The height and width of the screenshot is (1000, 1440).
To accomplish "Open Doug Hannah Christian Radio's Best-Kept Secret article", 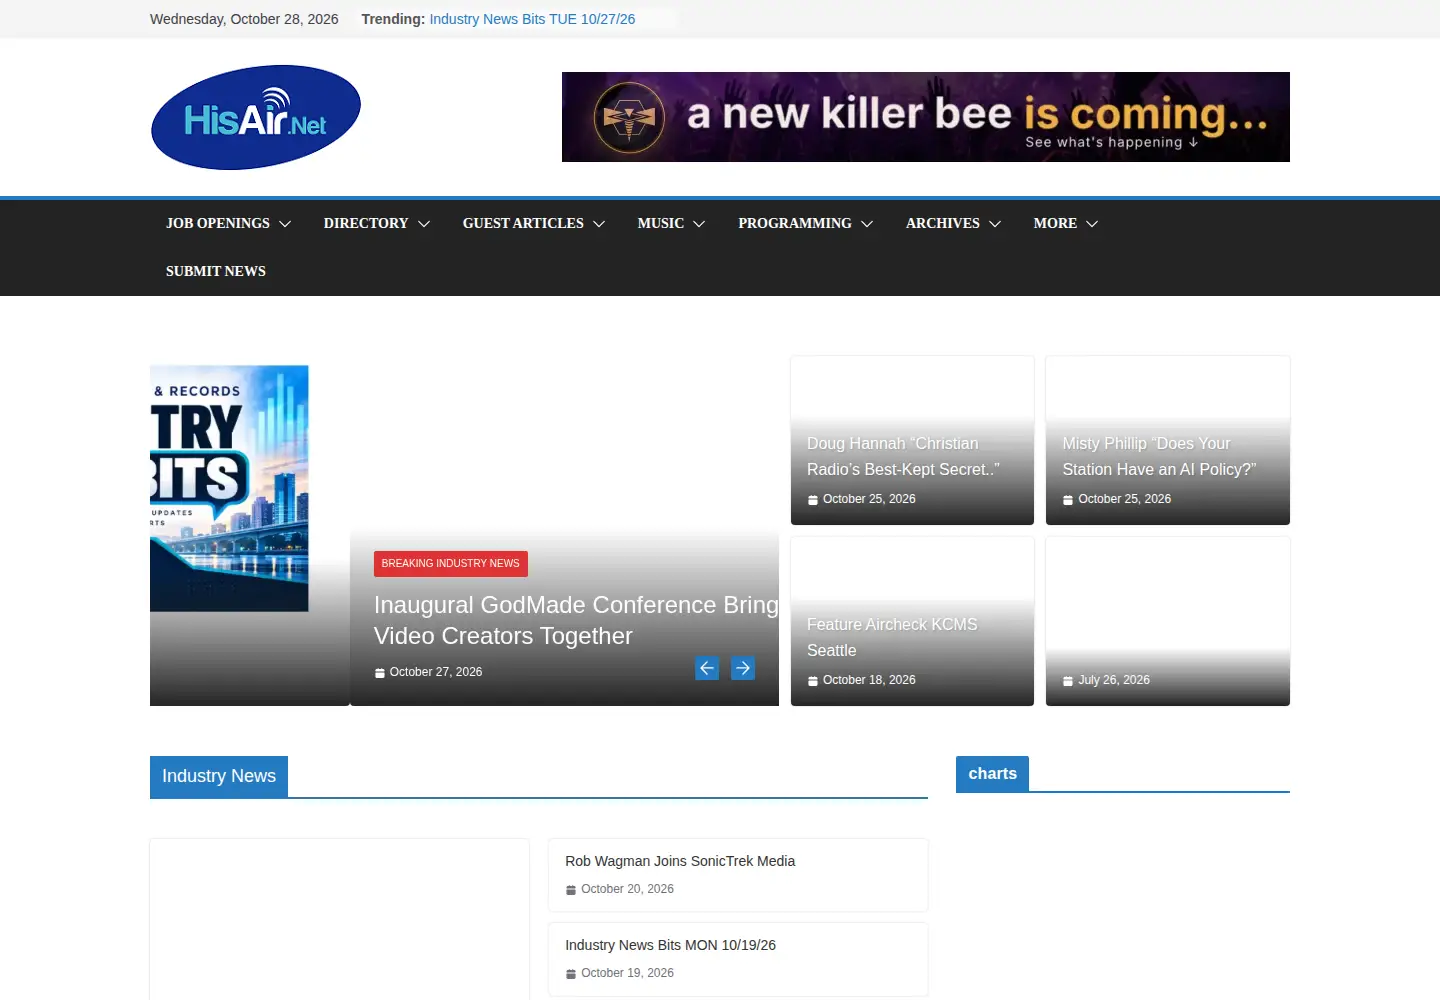I will (x=903, y=456).
